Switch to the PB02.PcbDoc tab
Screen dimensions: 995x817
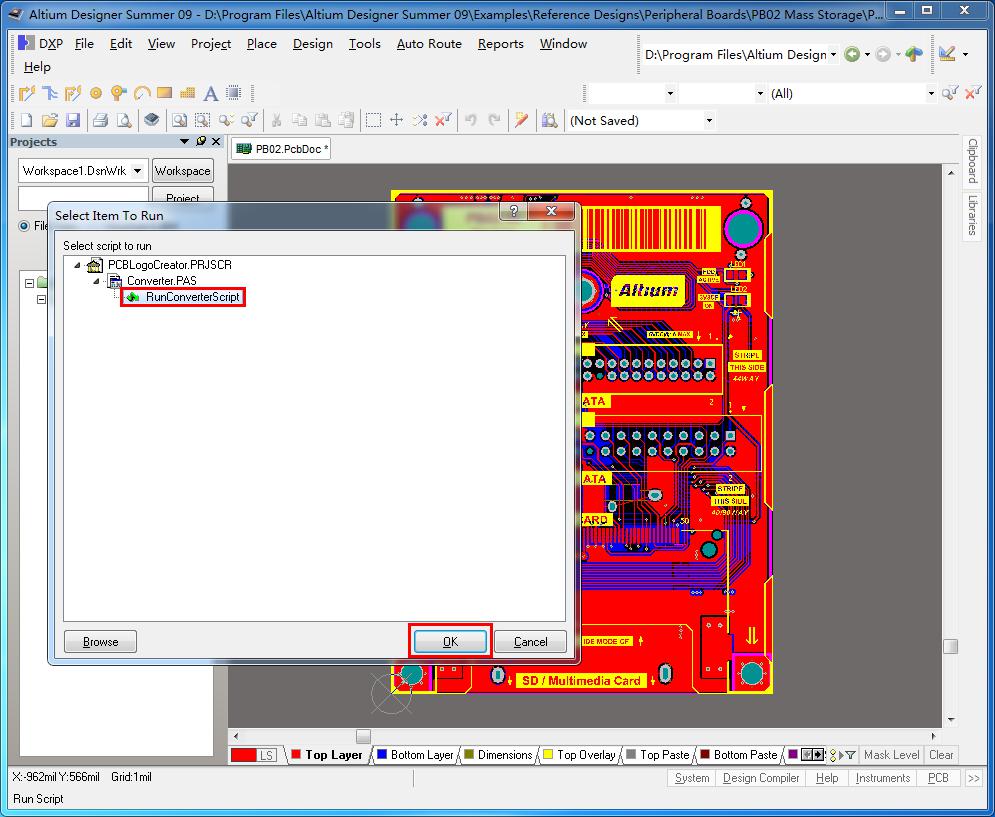[281, 149]
